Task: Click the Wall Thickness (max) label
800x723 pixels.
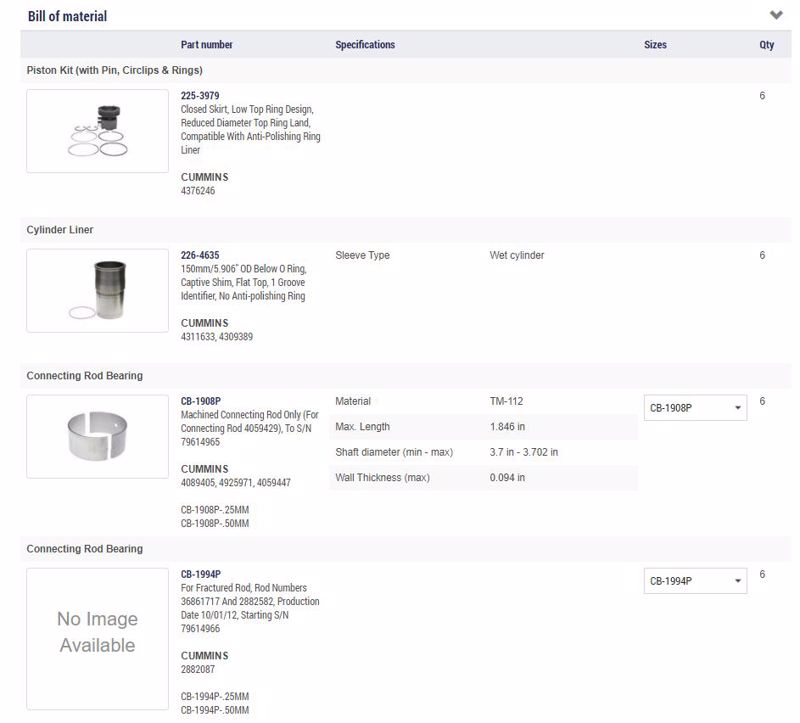Action: [x=383, y=478]
